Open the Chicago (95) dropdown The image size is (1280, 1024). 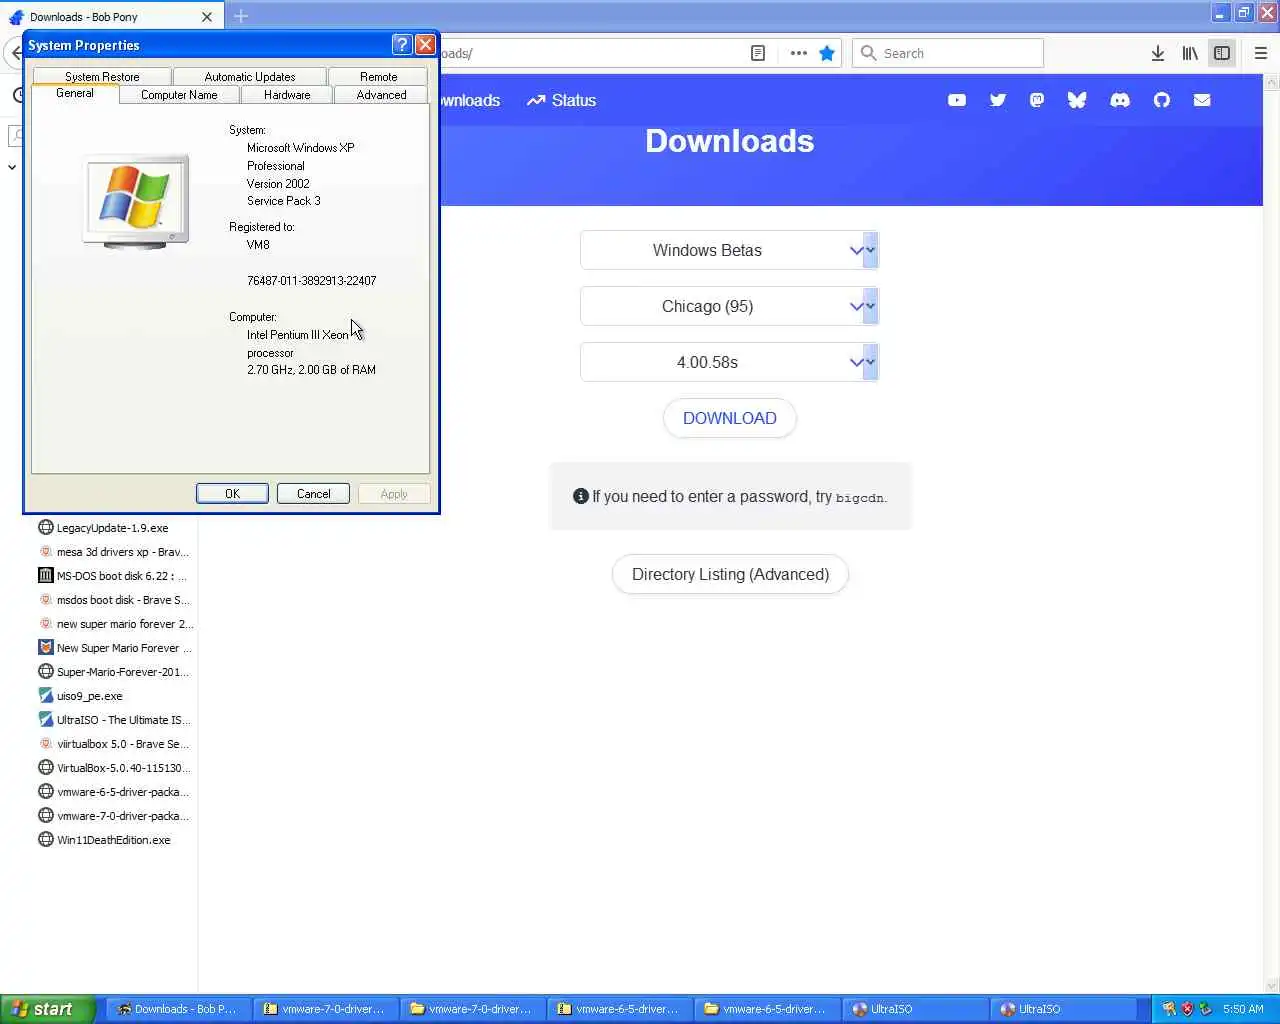coord(730,306)
